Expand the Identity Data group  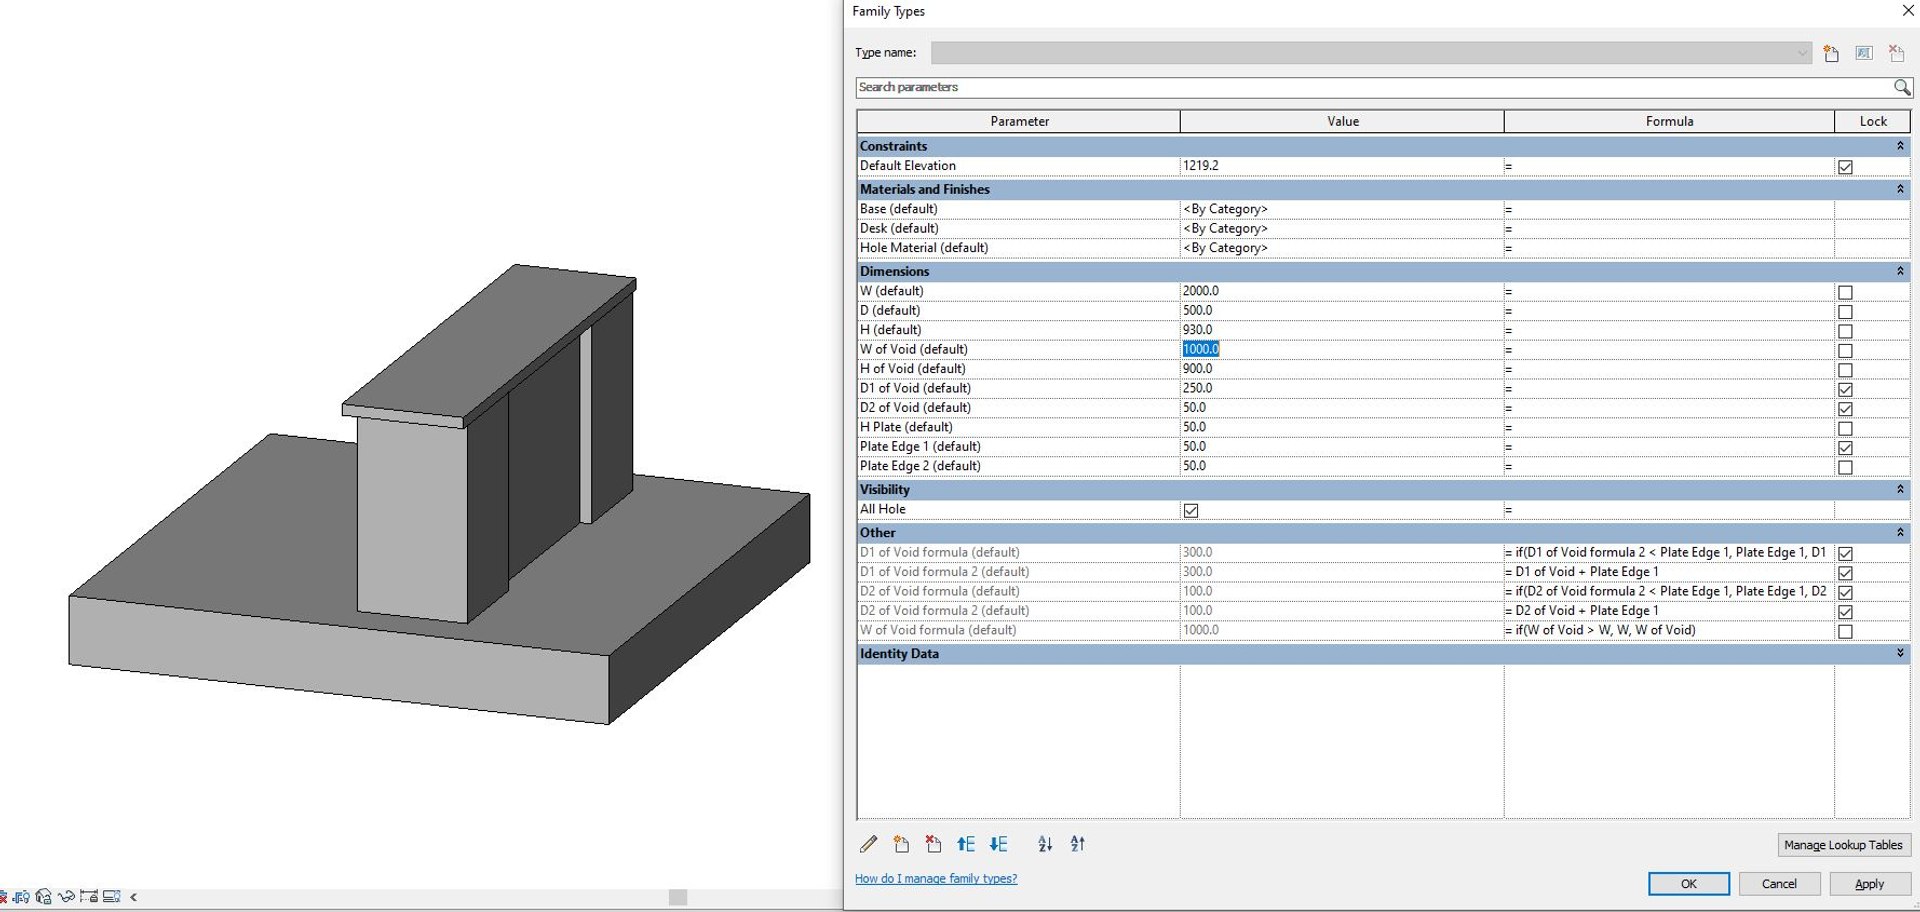(x=1900, y=653)
